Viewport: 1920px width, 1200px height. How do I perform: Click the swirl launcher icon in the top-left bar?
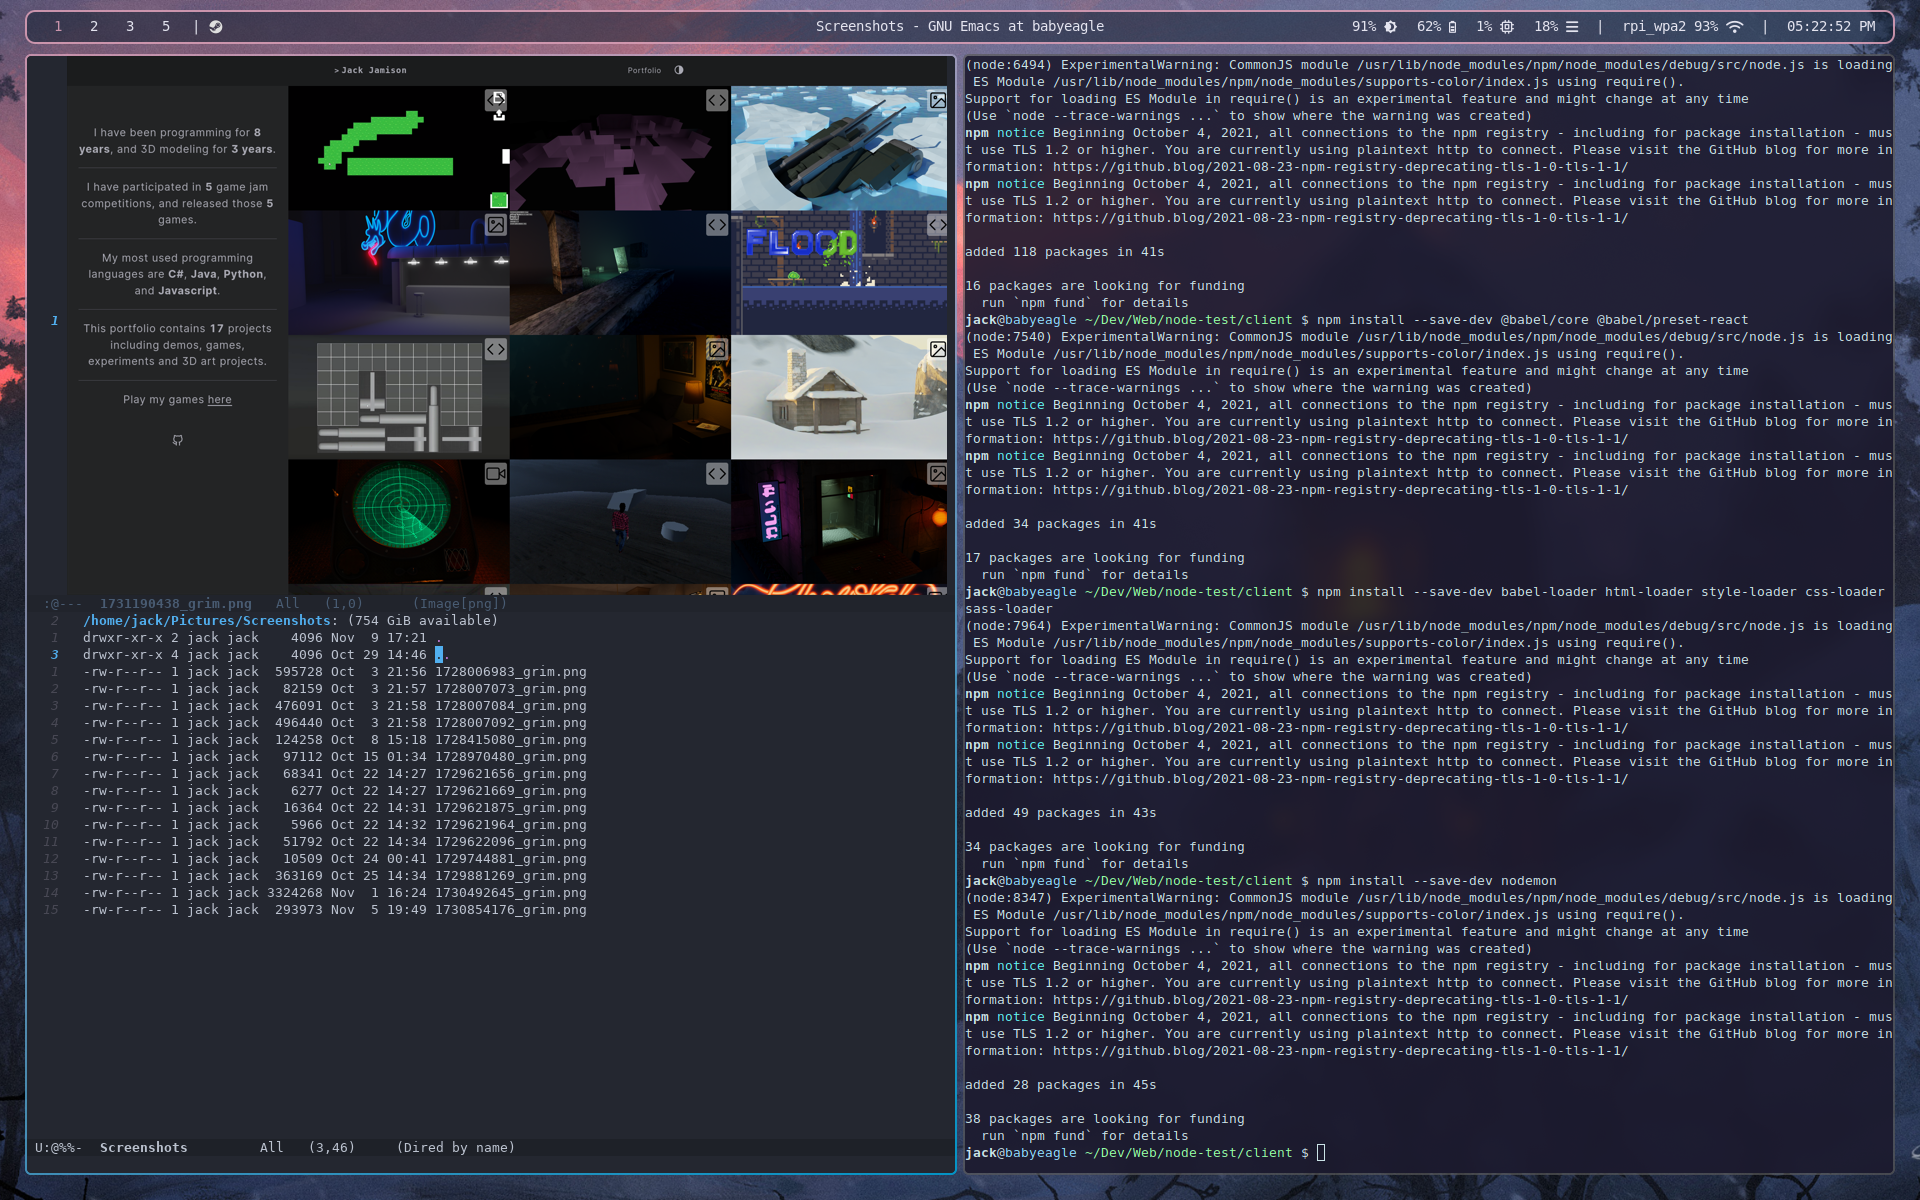point(216,27)
